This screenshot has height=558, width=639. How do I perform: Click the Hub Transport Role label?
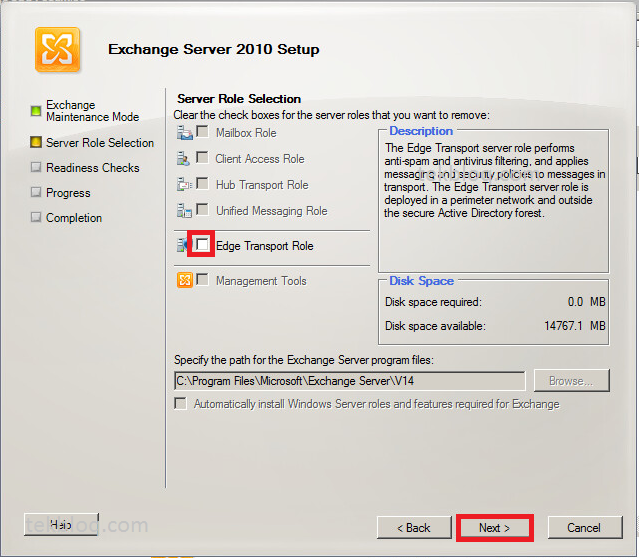coord(262,185)
